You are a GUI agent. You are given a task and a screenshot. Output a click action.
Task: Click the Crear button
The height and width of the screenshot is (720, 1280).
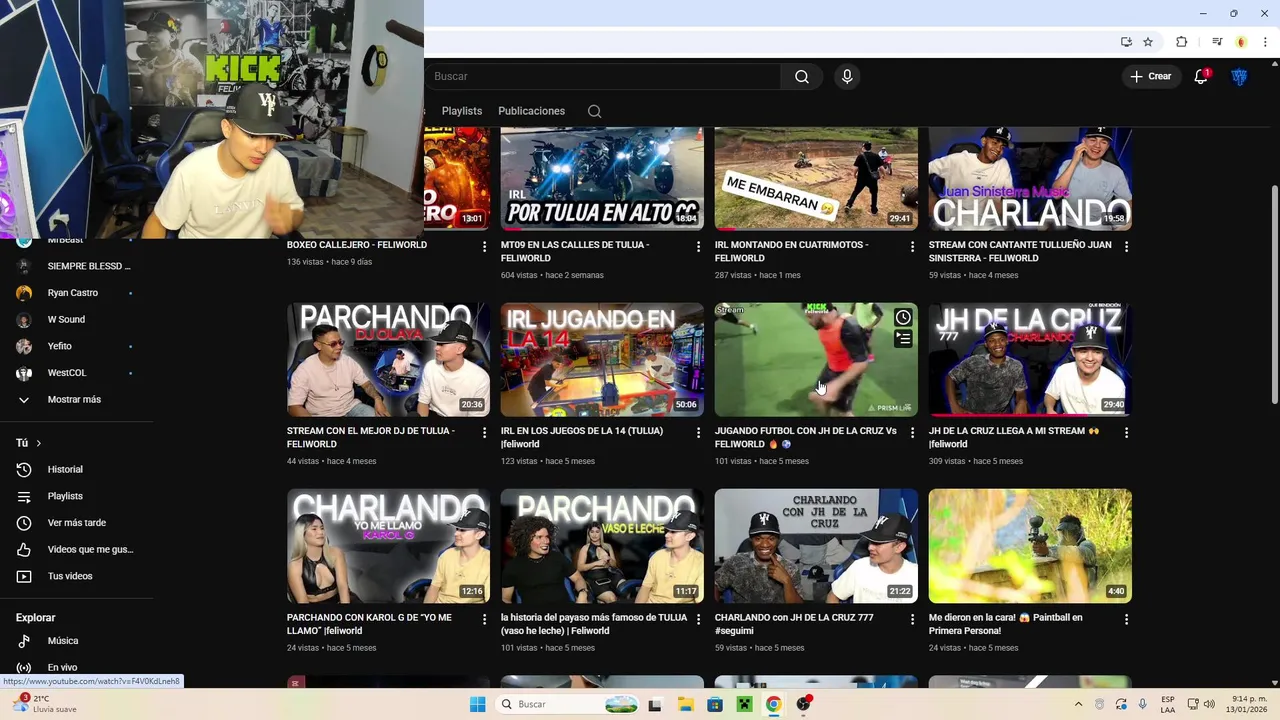click(x=1151, y=77)
